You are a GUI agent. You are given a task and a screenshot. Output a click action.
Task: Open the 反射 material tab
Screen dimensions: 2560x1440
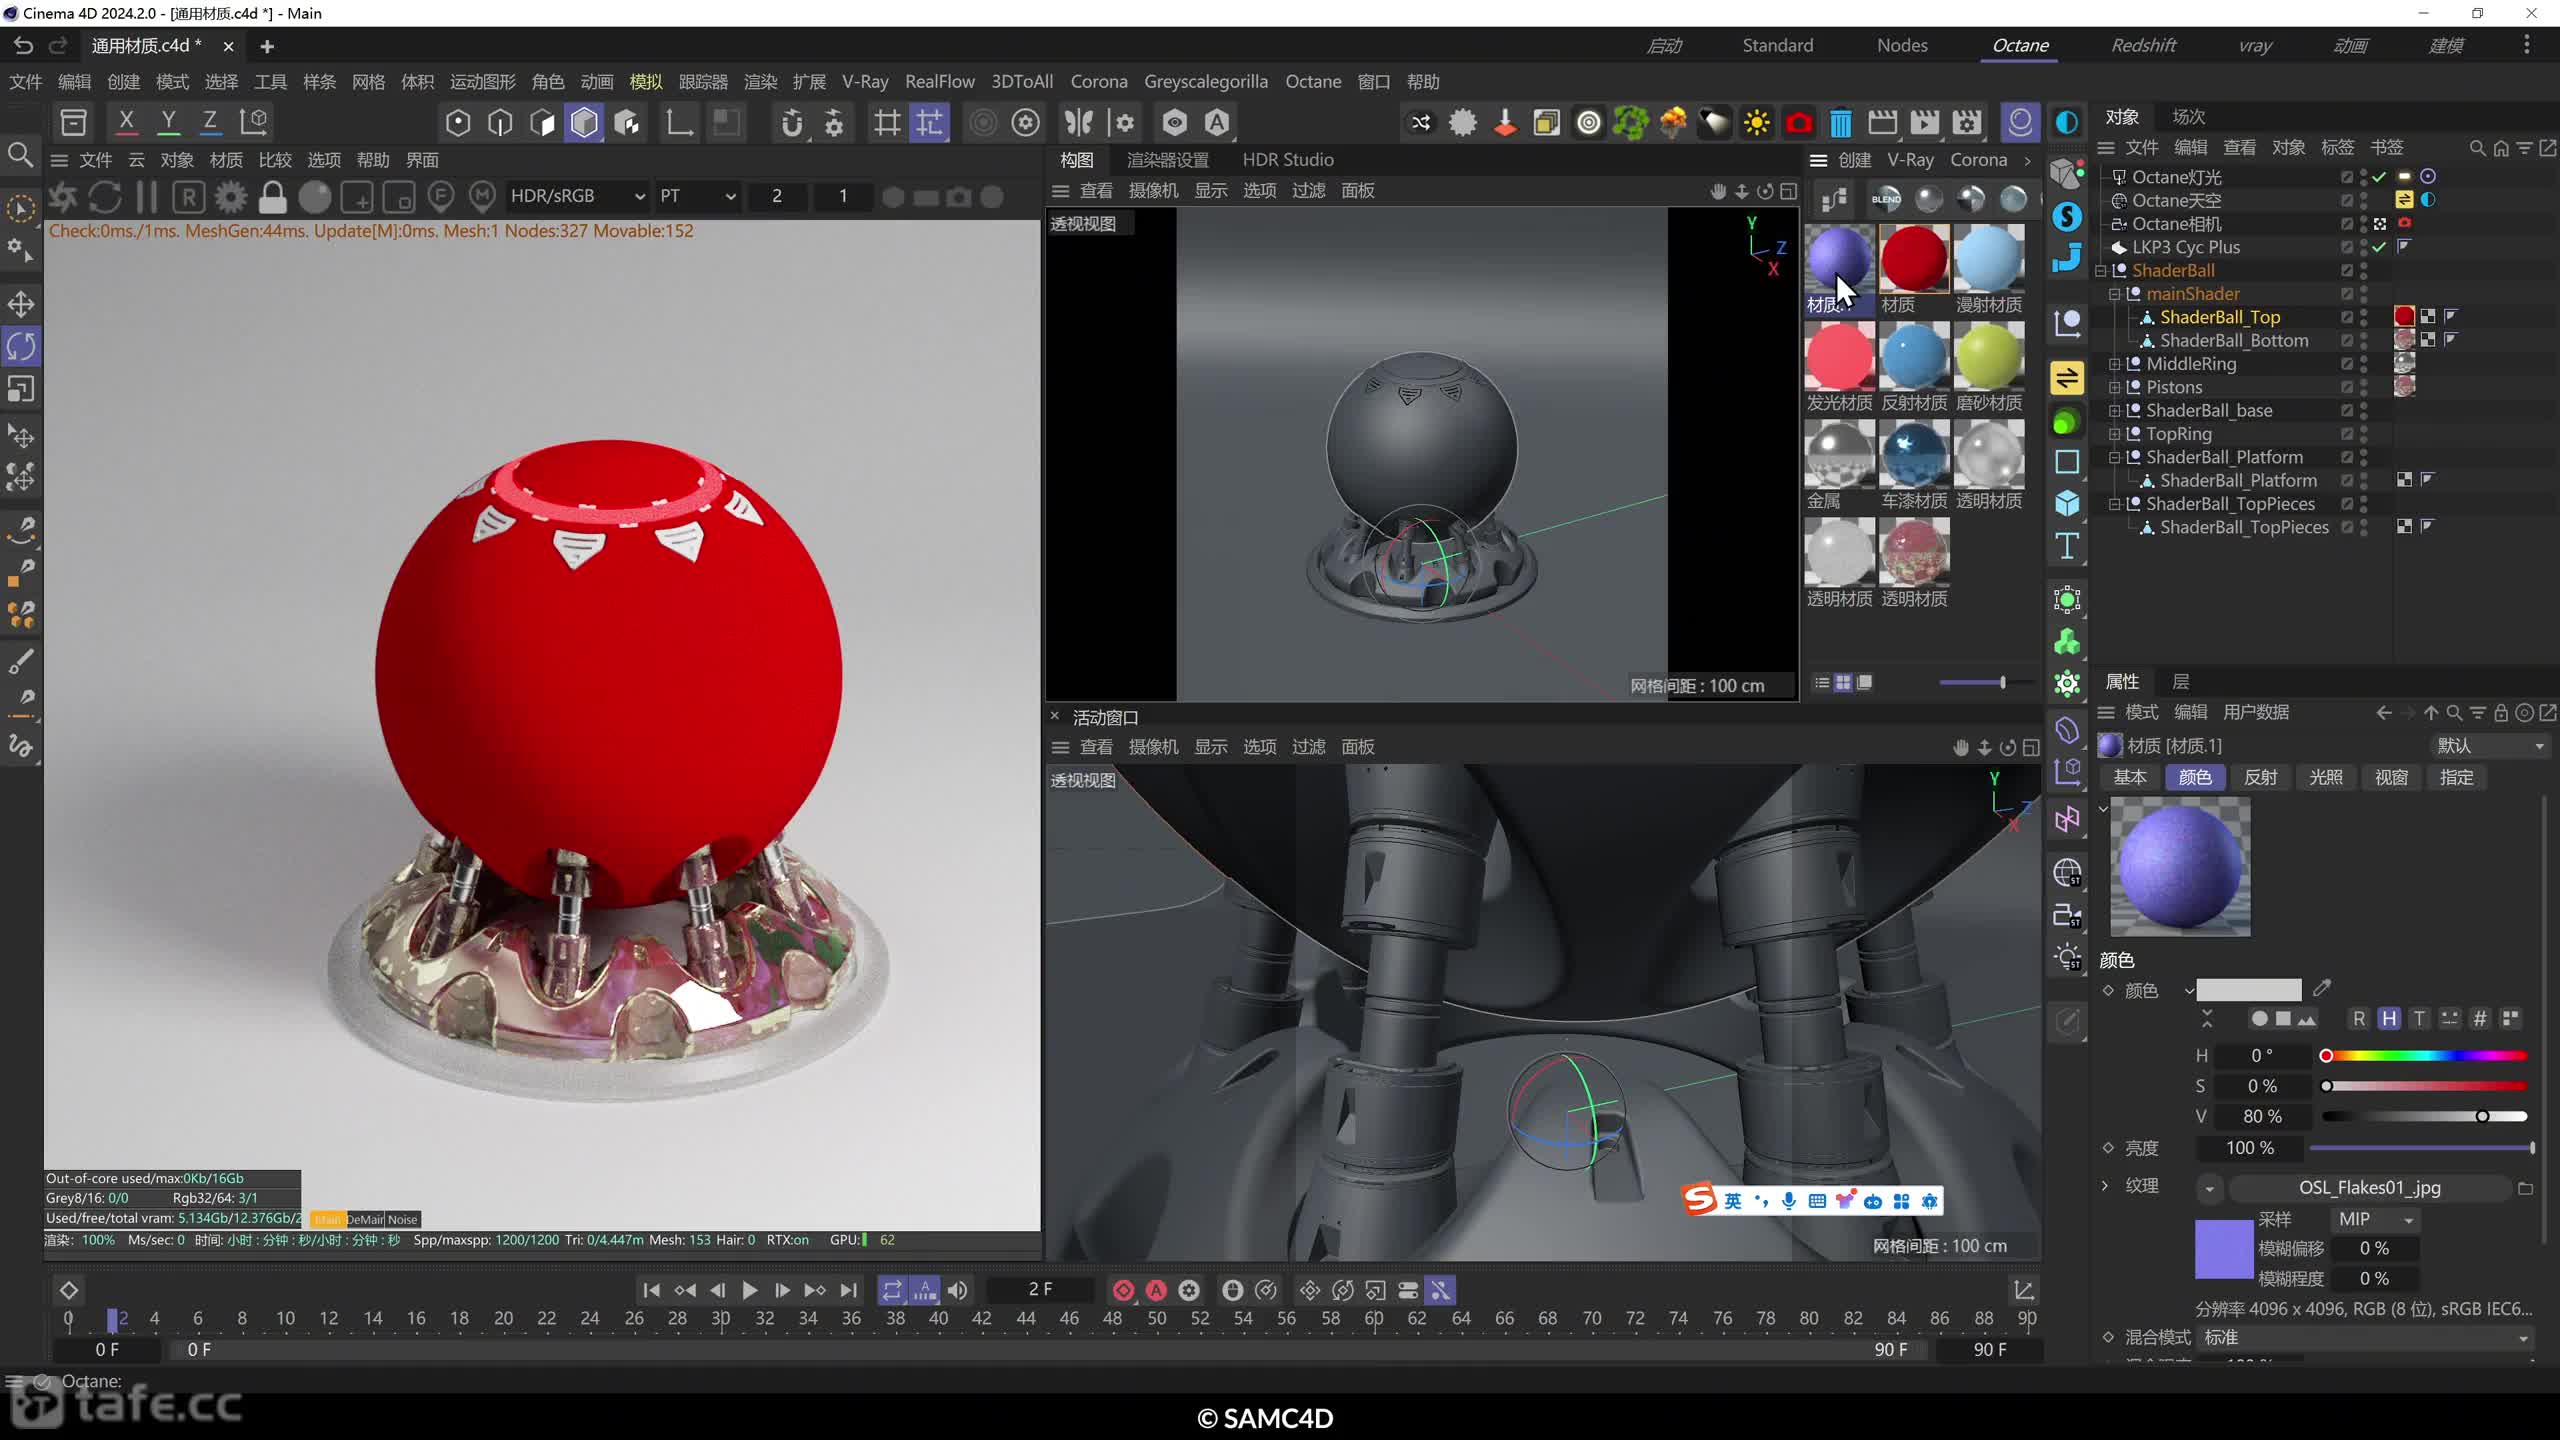click(x=2260, y=777)
